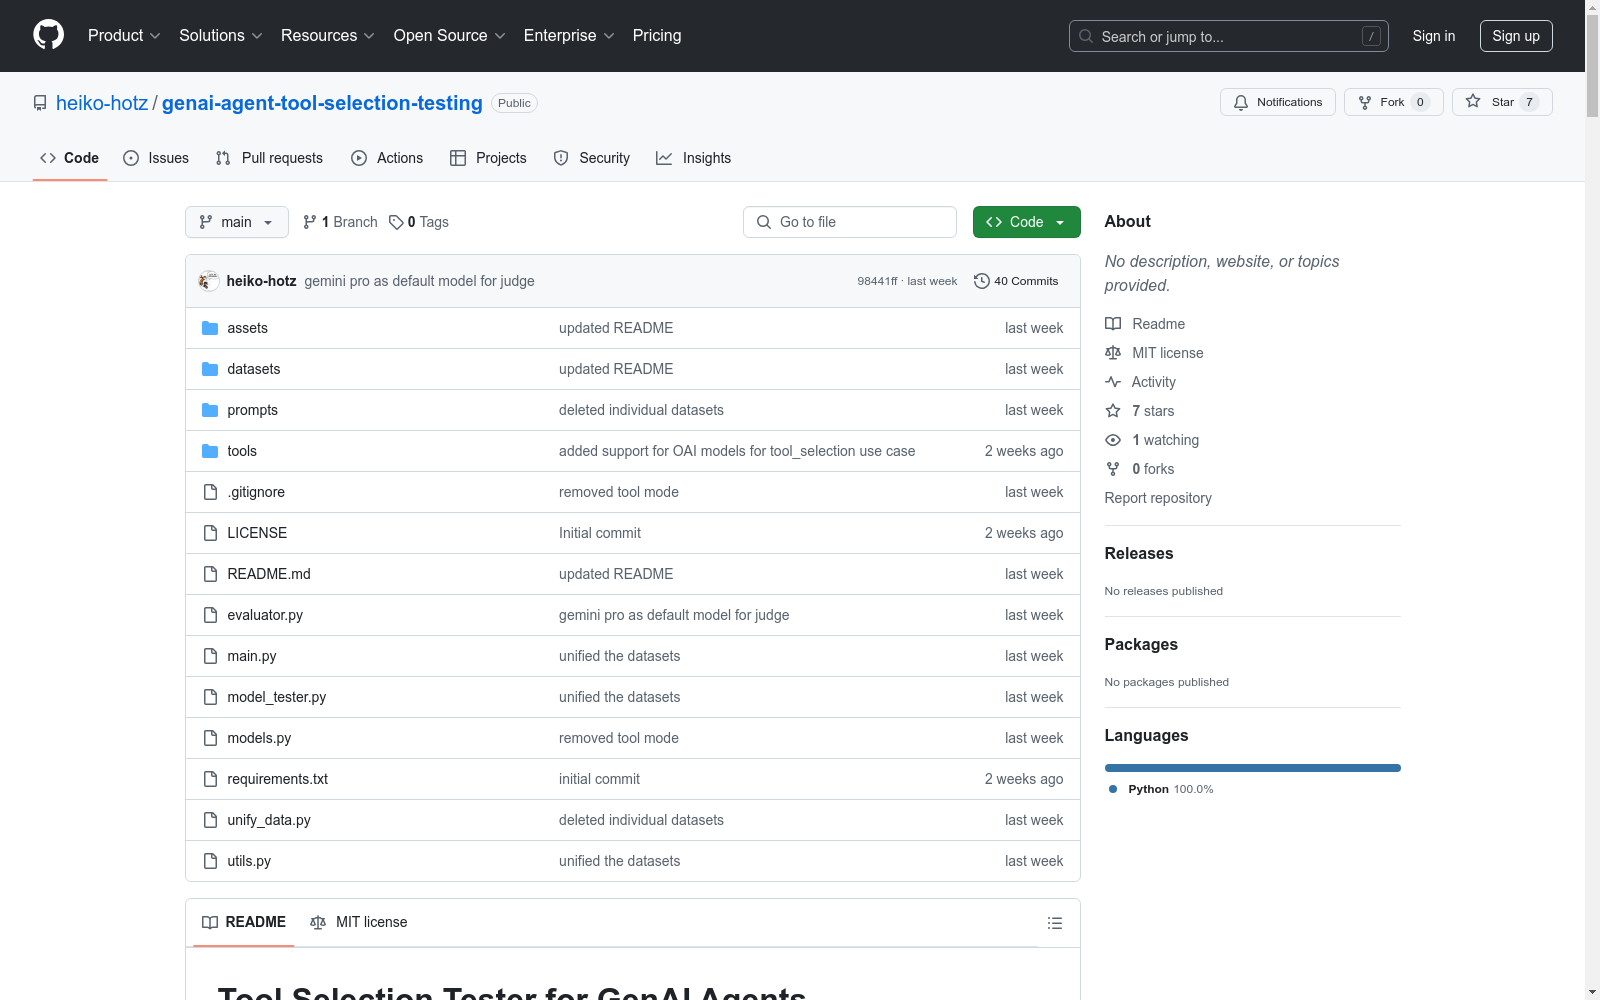Image resolution: width=1600 pixels, height=1000 pixels.
Task: Click the Python language bar
Action: pos(1253,768)
